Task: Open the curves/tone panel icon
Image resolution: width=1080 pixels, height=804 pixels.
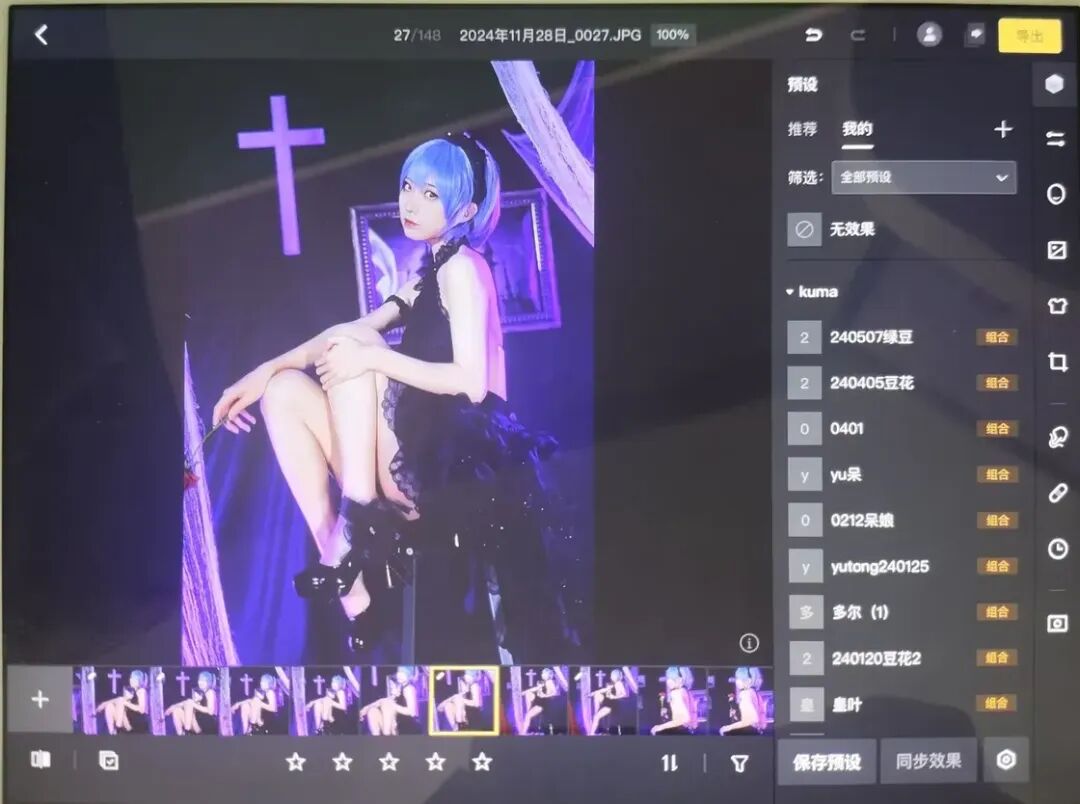Action: click(x=1057, y=250)
